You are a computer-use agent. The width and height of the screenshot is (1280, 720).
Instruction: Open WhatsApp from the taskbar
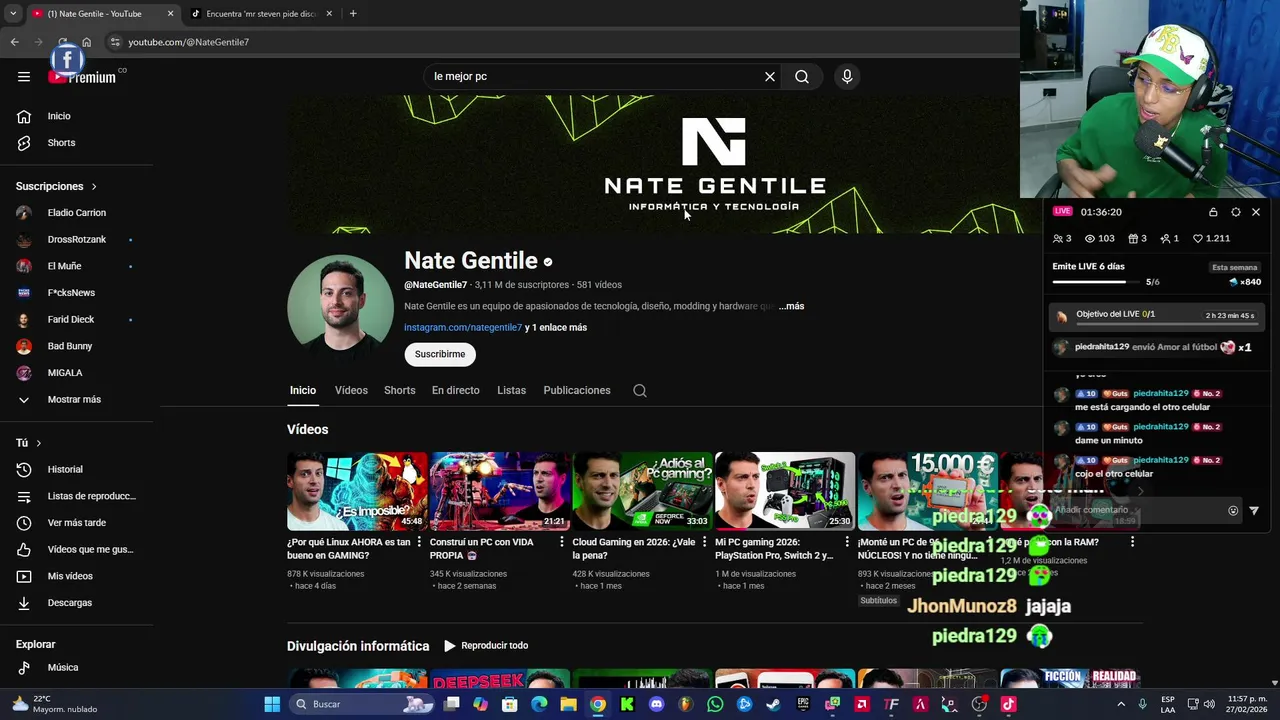[x=715, y=704]
